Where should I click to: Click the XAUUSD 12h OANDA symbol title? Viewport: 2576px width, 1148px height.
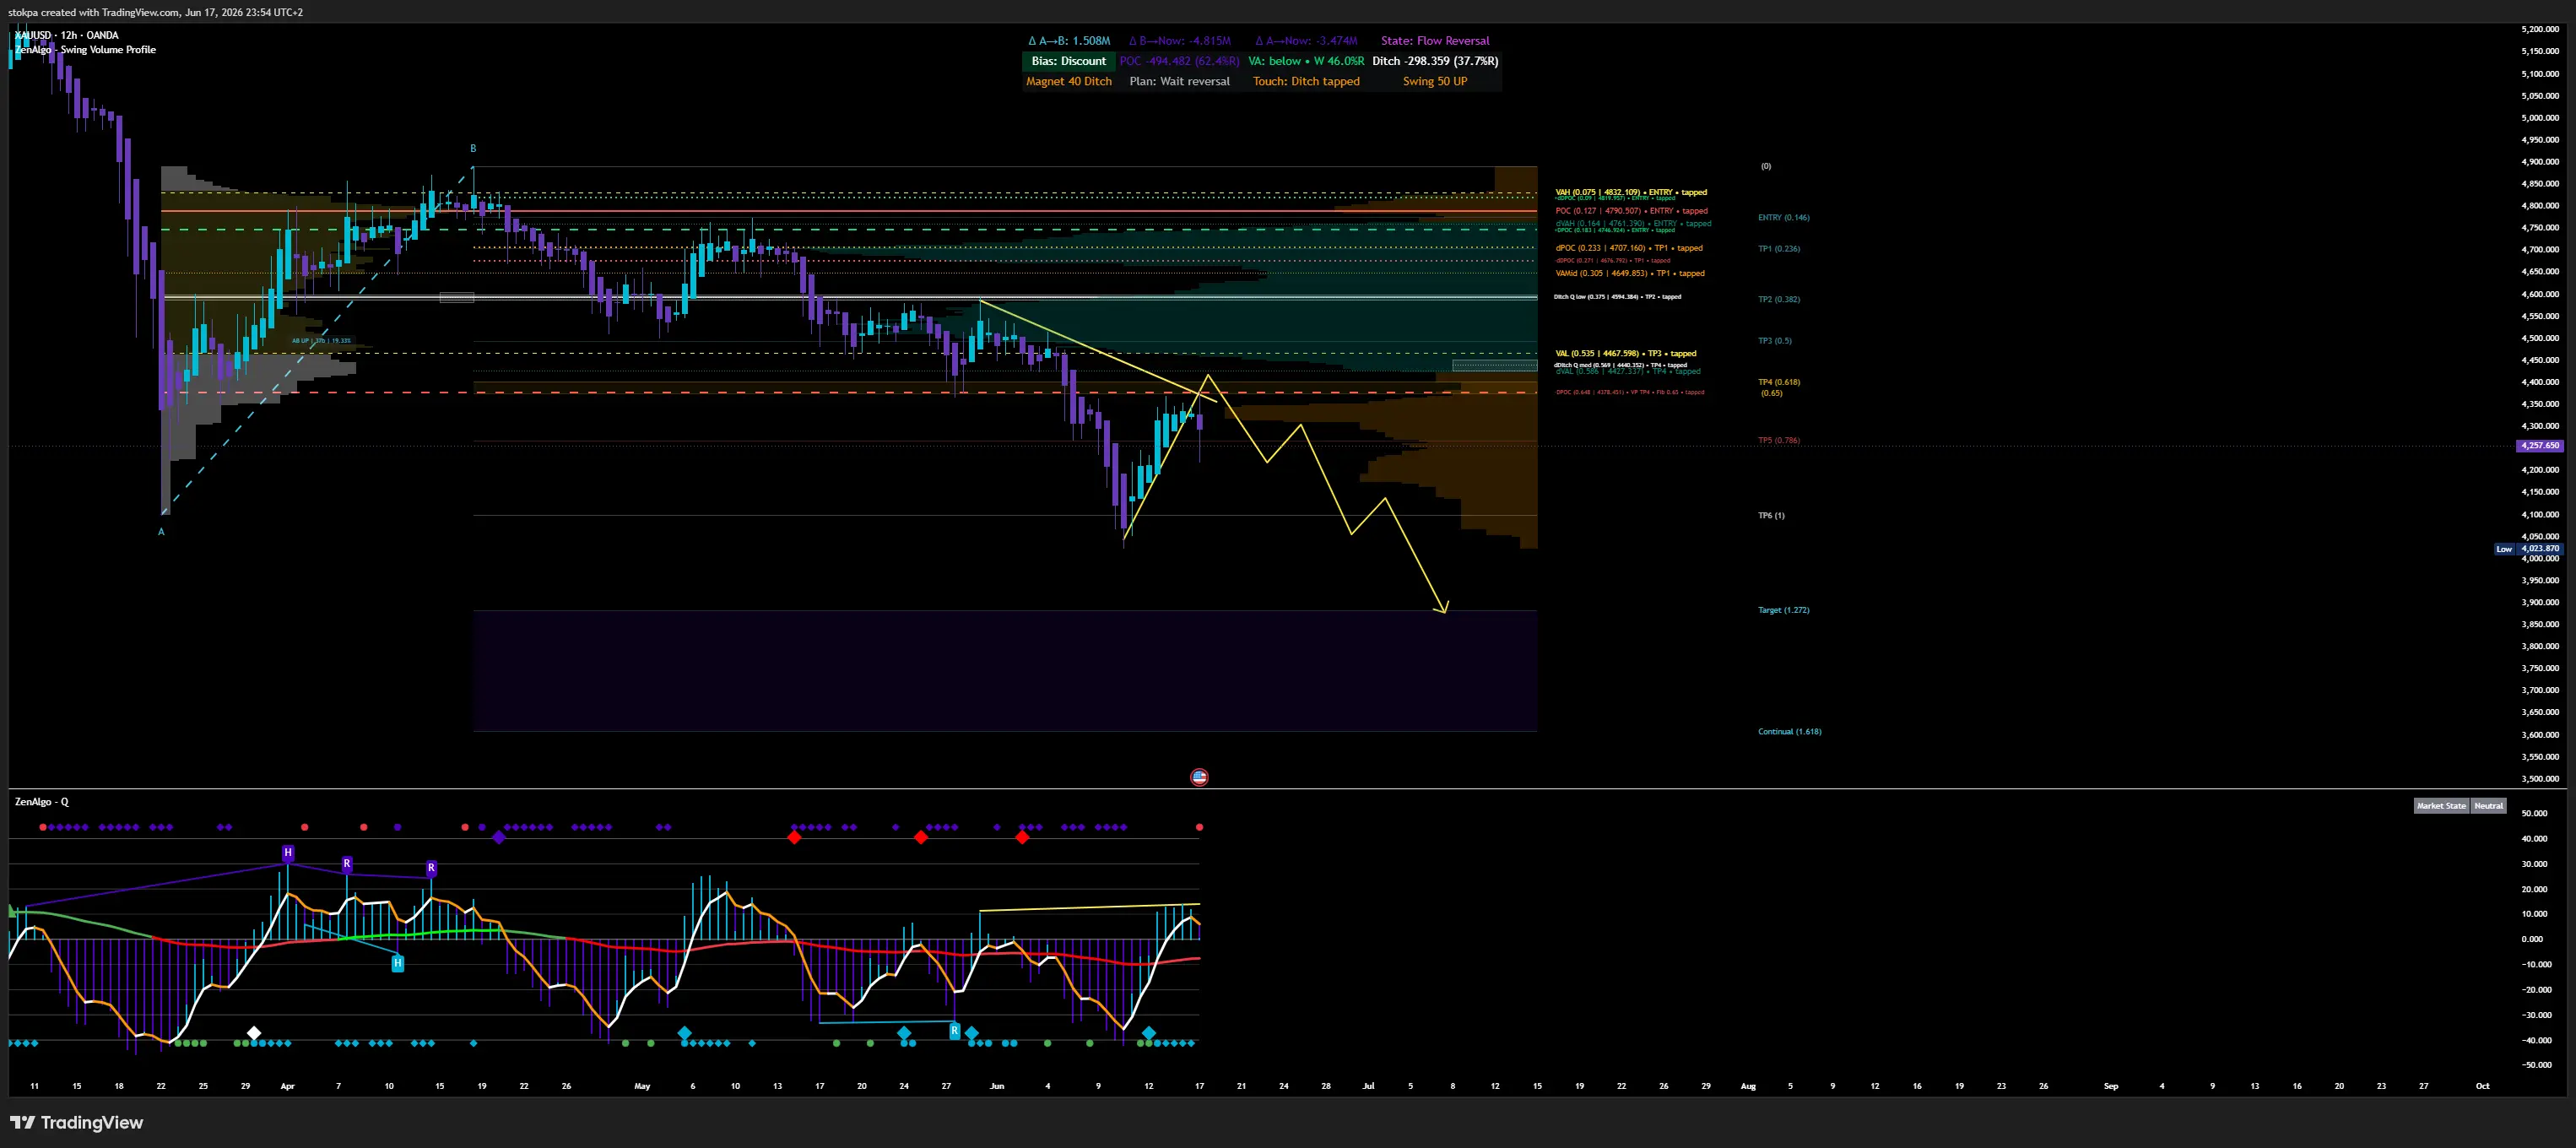pyautogui.click(x=66, y=35)
